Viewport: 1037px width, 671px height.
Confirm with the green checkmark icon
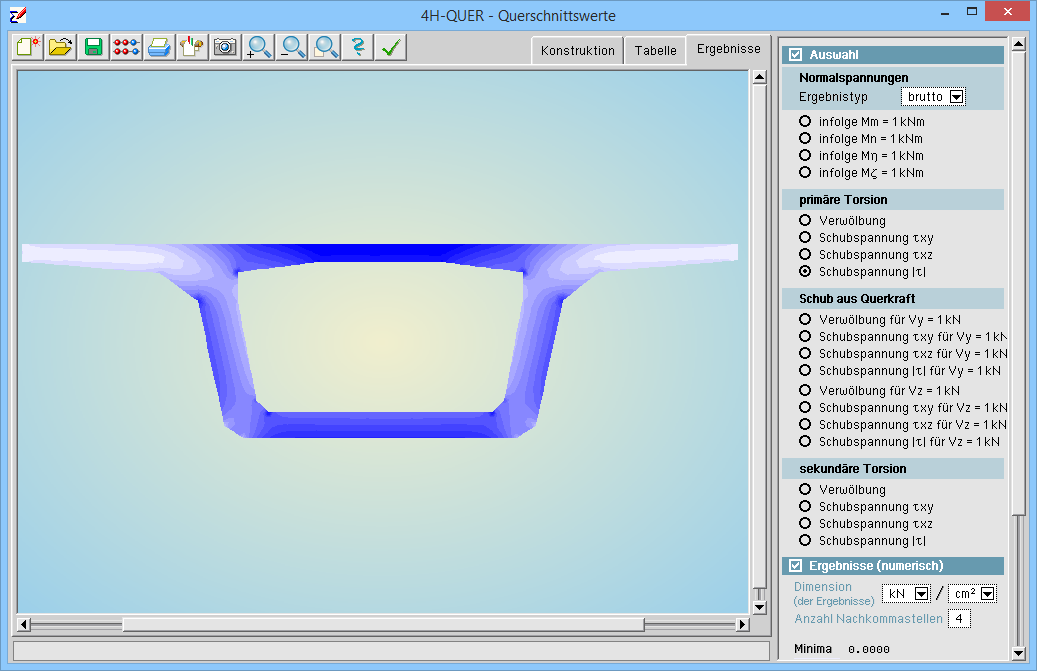click(391, 47)
